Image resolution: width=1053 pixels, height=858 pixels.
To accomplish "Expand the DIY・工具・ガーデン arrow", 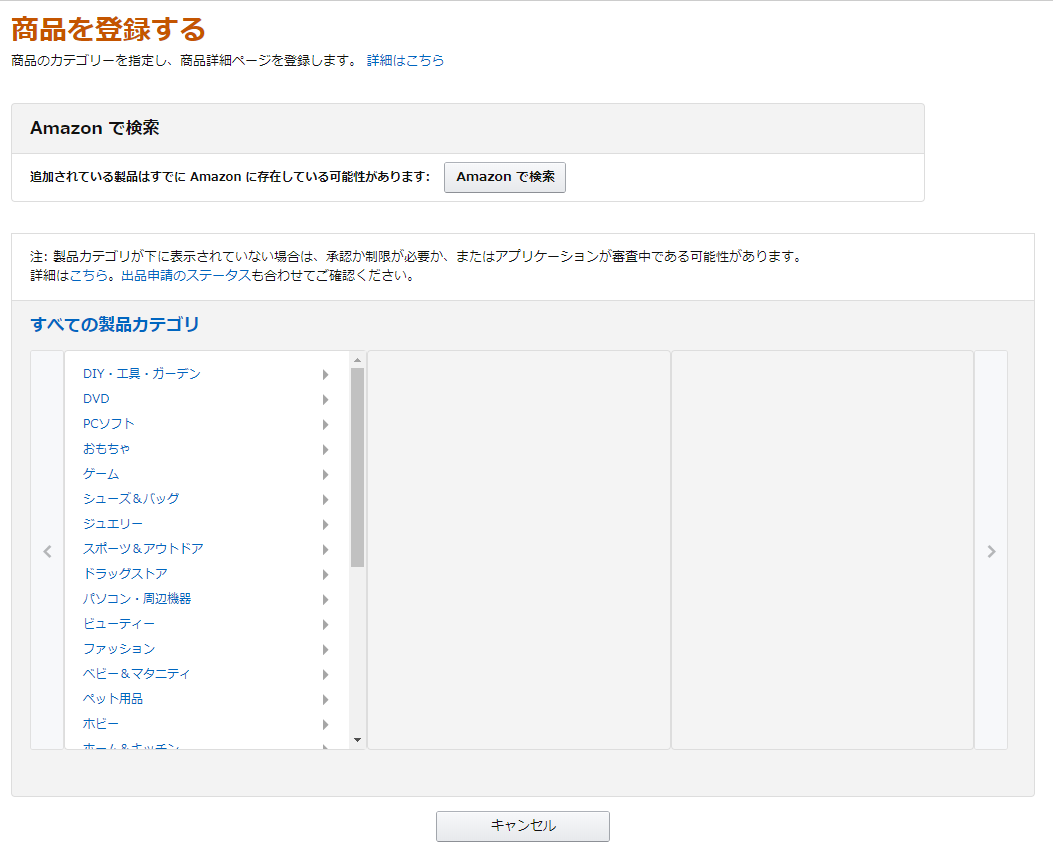I will point(326,375).
